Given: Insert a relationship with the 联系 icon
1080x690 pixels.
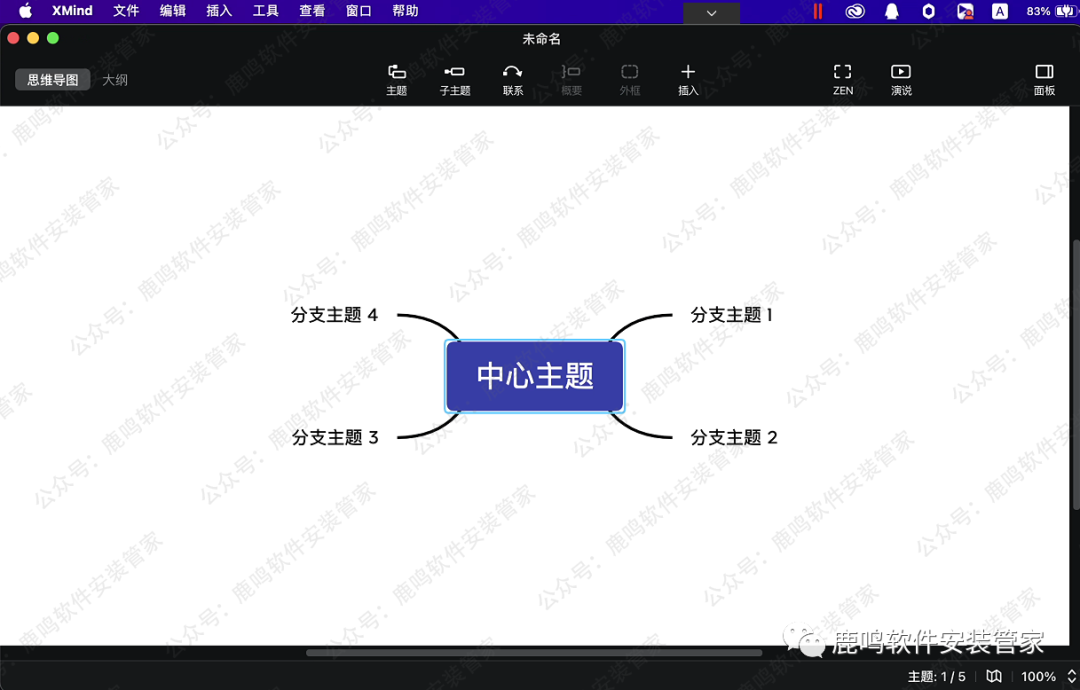Looking at the screenshot, I should coord(512,79).
